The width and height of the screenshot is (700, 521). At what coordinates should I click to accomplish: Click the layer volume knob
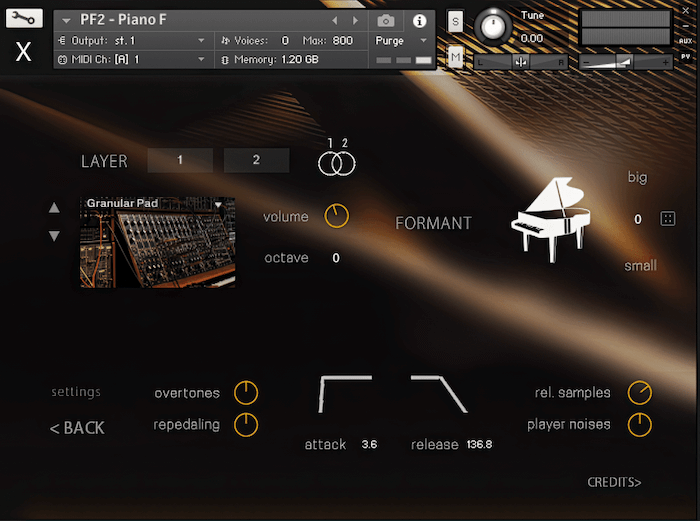click(x=337, y=216)
